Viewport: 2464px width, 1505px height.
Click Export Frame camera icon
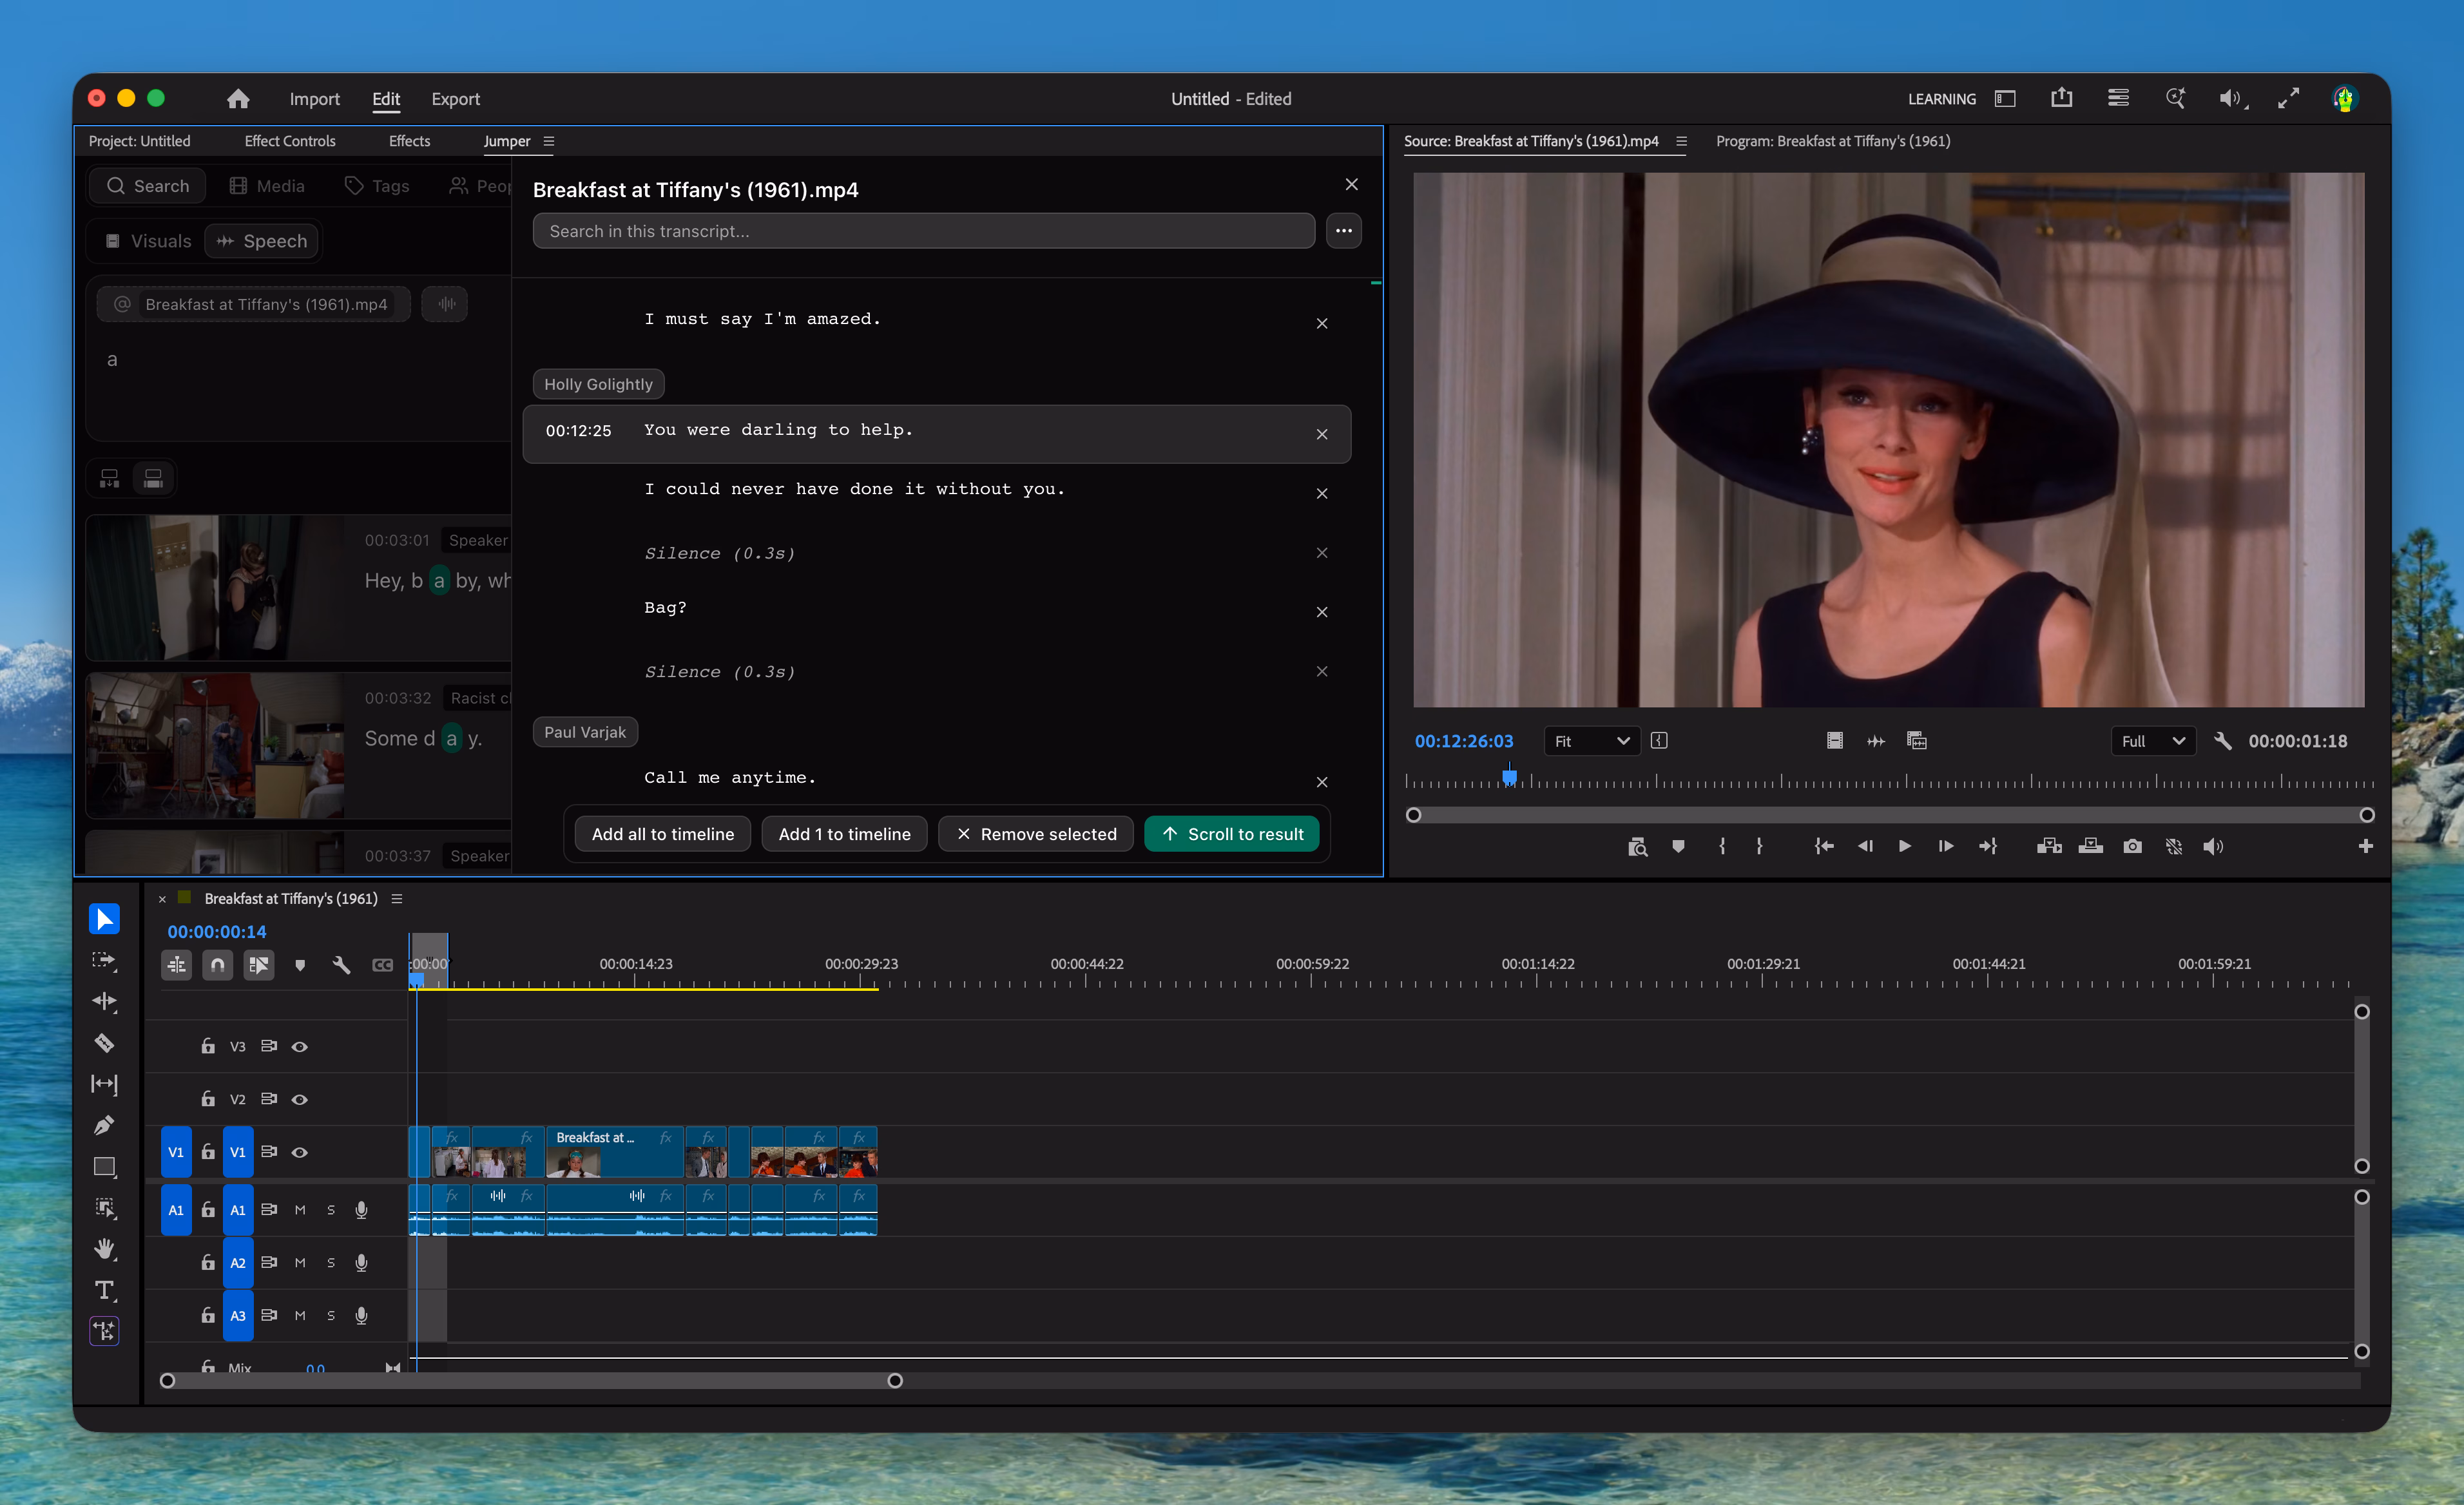click(x=2133, y=846)
